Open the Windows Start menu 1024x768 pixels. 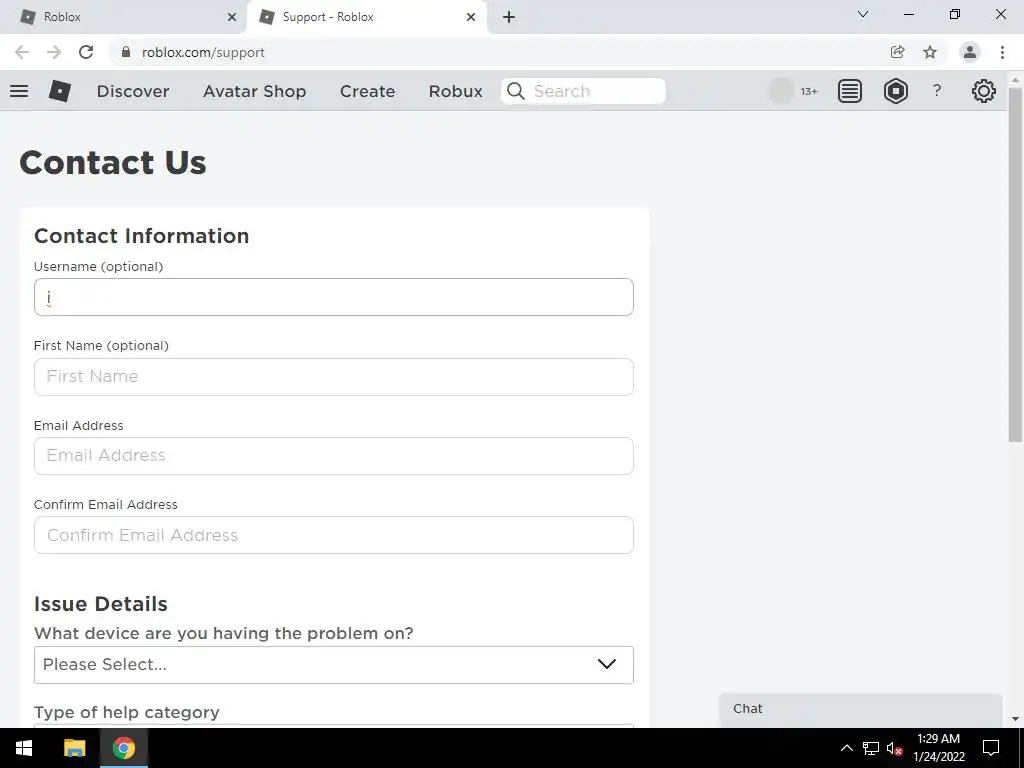click(24, 748)
